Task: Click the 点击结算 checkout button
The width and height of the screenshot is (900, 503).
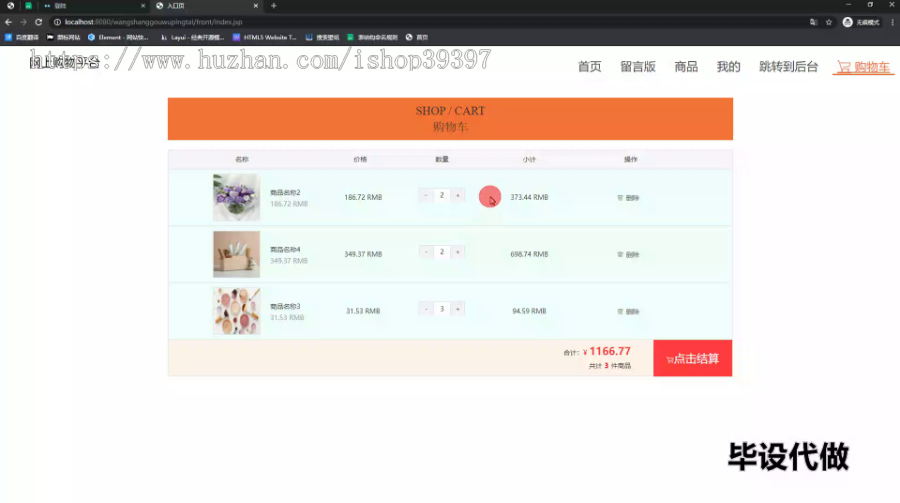Action: [x=693, y=358]
